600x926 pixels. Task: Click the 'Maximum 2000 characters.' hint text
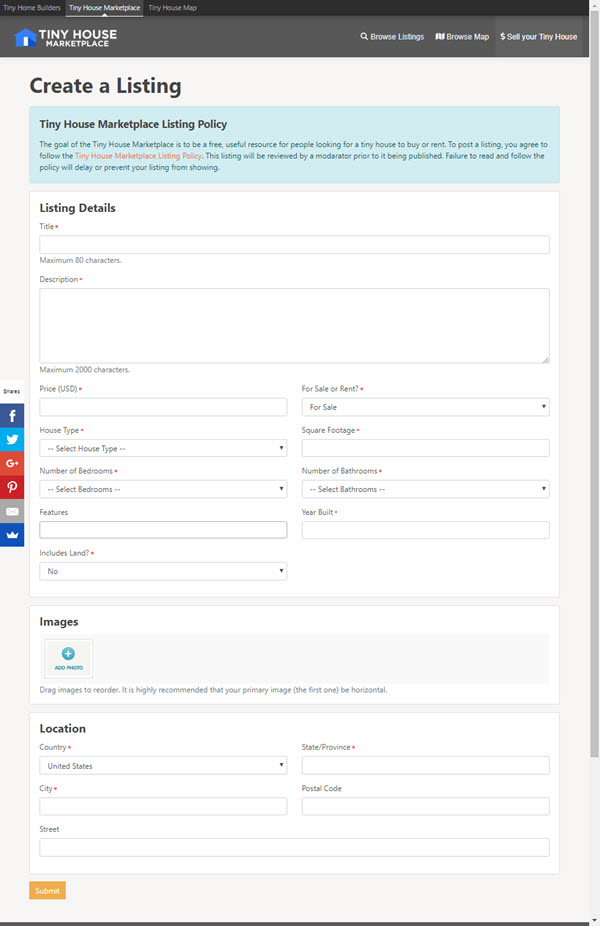[84, 370]
